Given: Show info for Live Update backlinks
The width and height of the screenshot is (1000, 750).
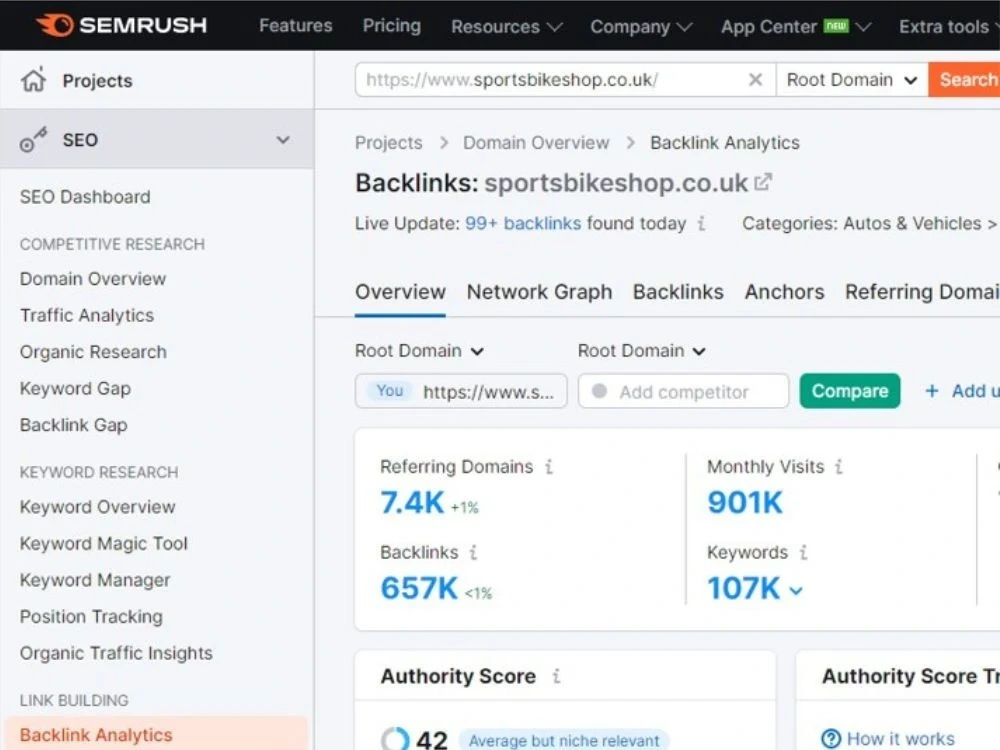Looking at the screenshot, I should pyautogui.click(x=702, y=223).
